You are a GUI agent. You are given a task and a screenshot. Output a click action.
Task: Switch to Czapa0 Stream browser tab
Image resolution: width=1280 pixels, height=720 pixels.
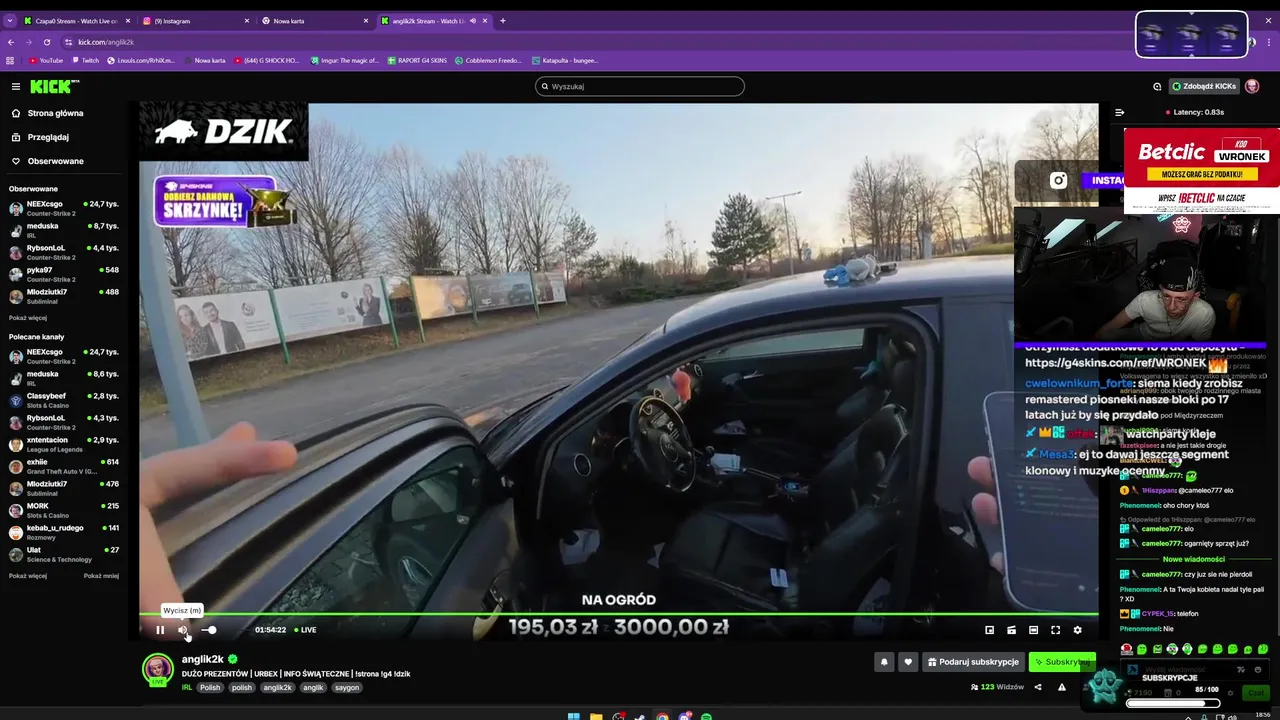tap(75, 21)
